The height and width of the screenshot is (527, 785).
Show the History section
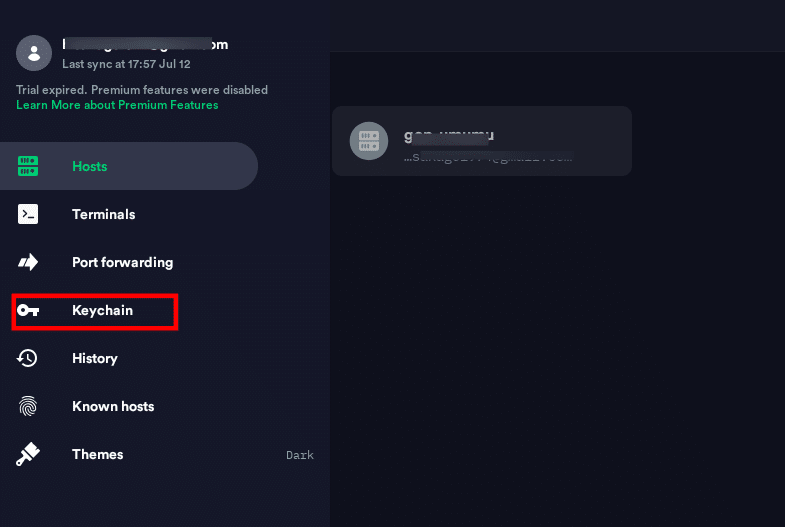click(95, 358)
